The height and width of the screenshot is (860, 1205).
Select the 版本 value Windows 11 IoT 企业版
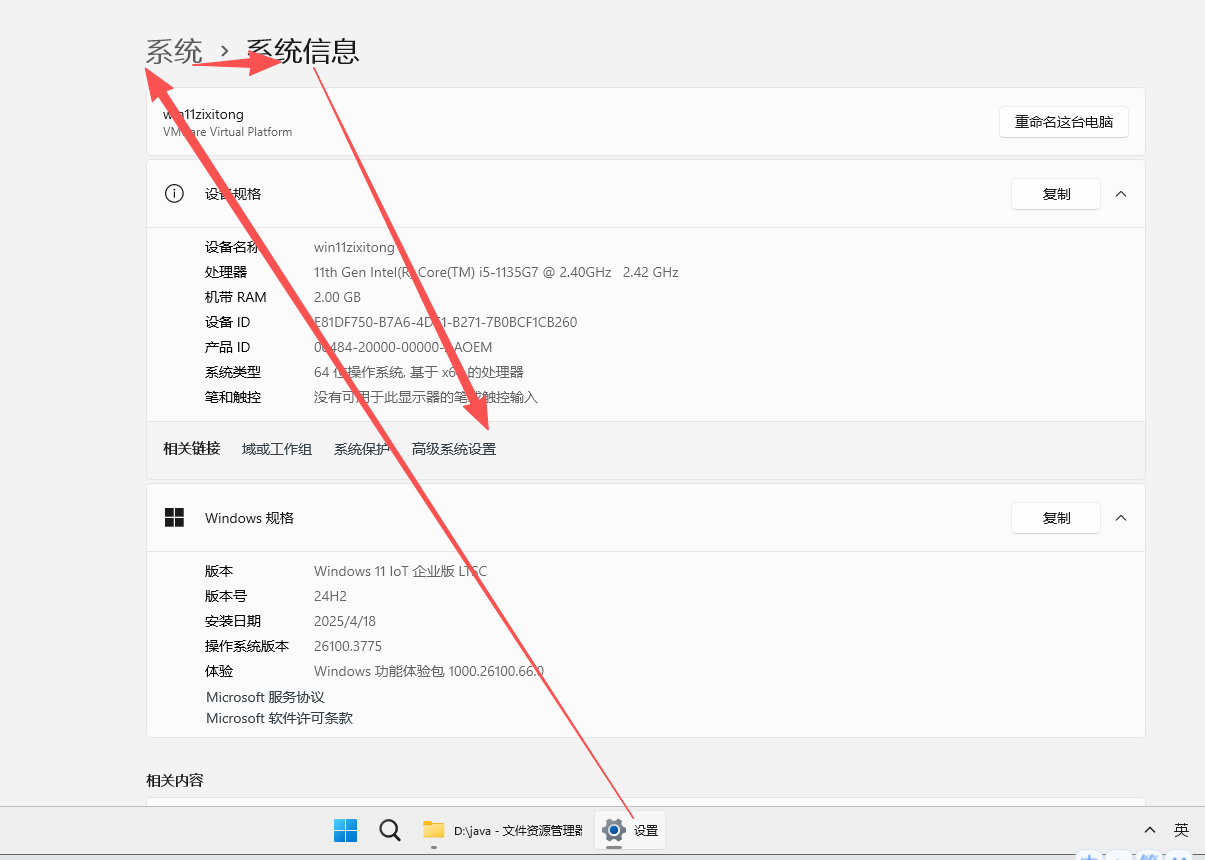click(401, 571)
